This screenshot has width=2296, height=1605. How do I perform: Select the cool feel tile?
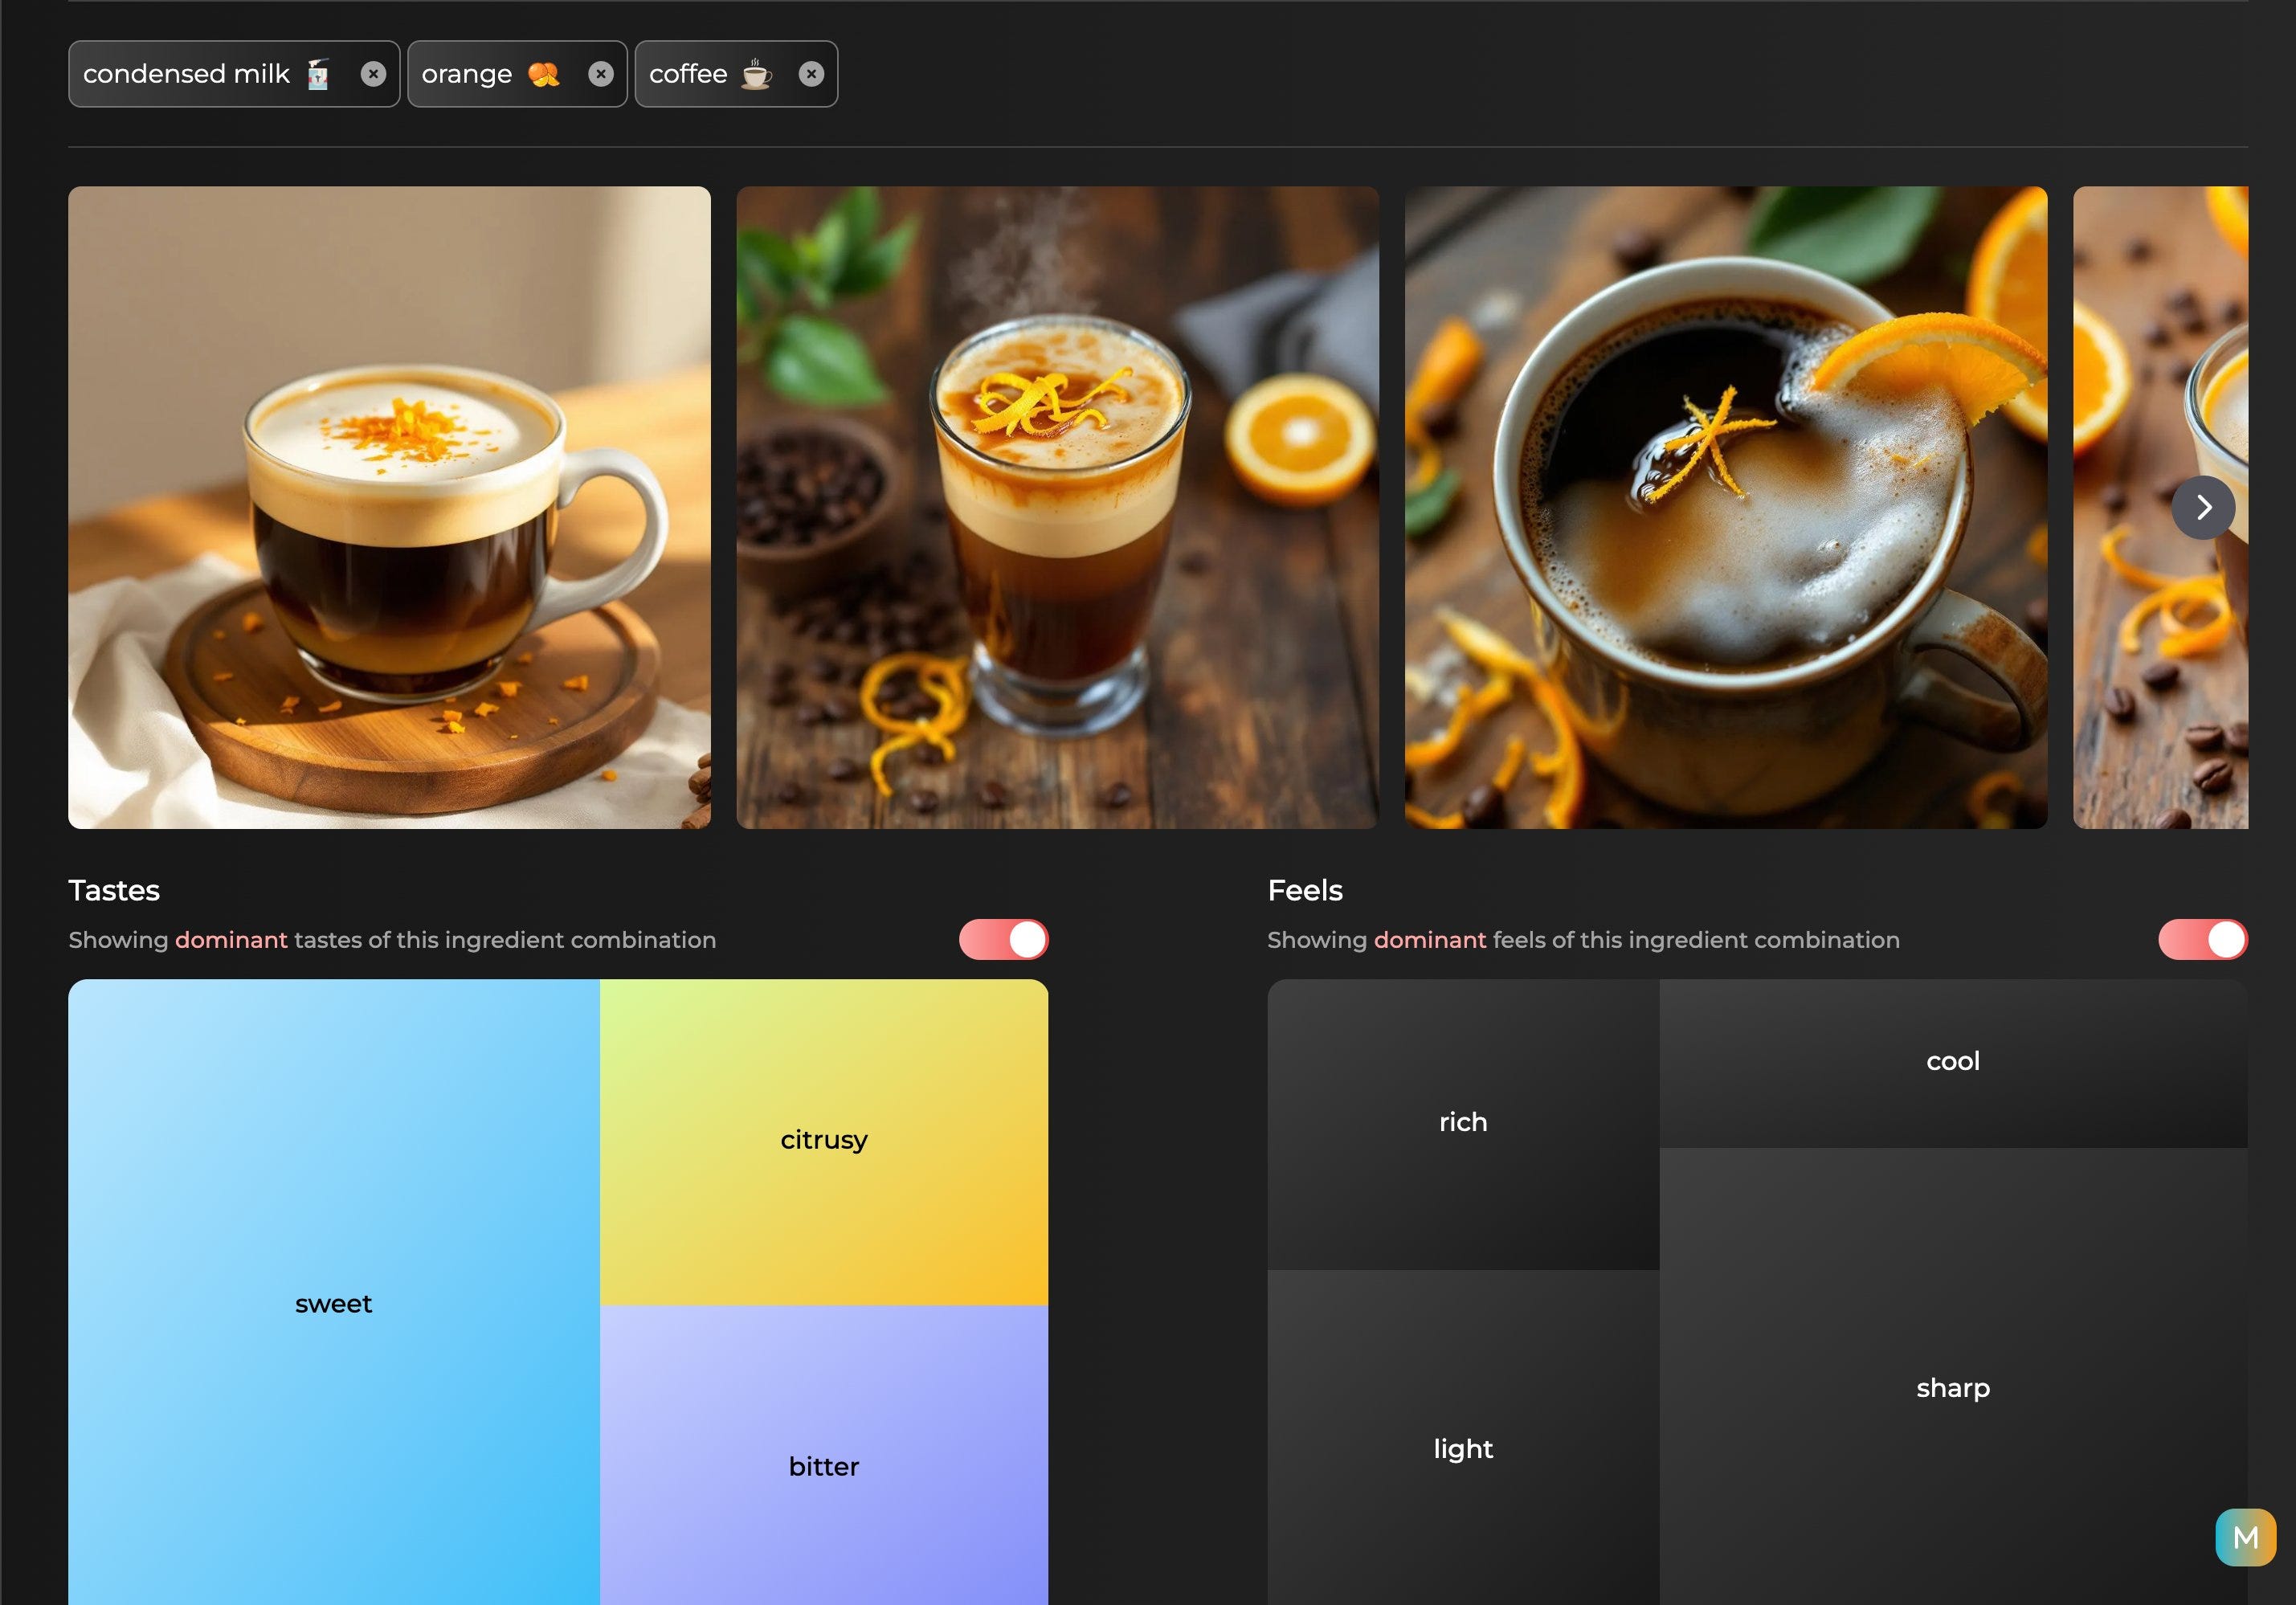coord(1952,1061)
